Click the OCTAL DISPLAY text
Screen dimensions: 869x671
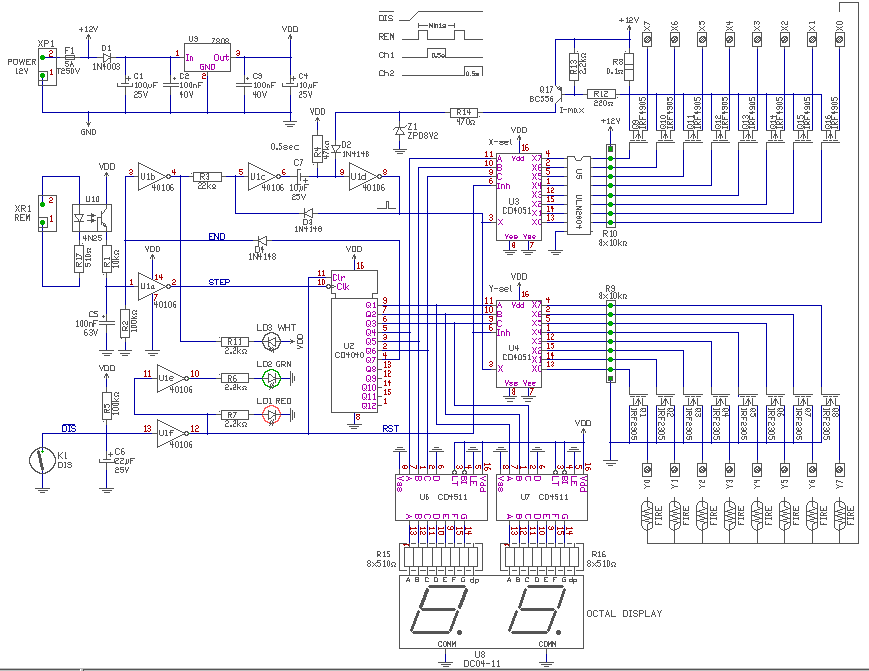point(624,613)
